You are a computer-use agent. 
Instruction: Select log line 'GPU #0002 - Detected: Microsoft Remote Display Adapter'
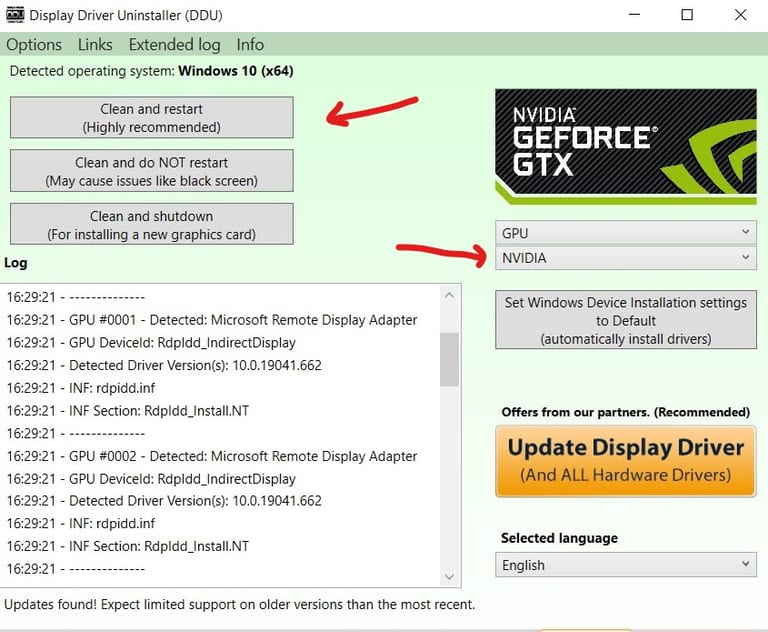point(212,456)
